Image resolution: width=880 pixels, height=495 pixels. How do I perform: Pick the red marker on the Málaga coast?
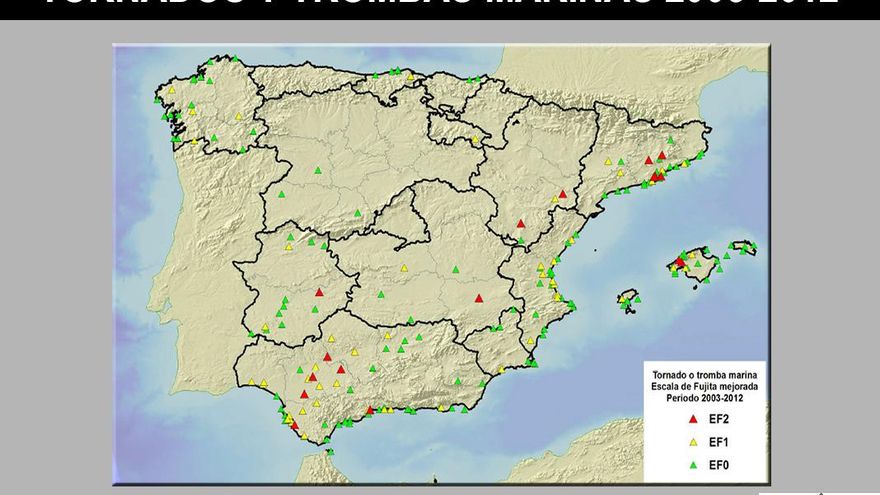coord(370,410)
